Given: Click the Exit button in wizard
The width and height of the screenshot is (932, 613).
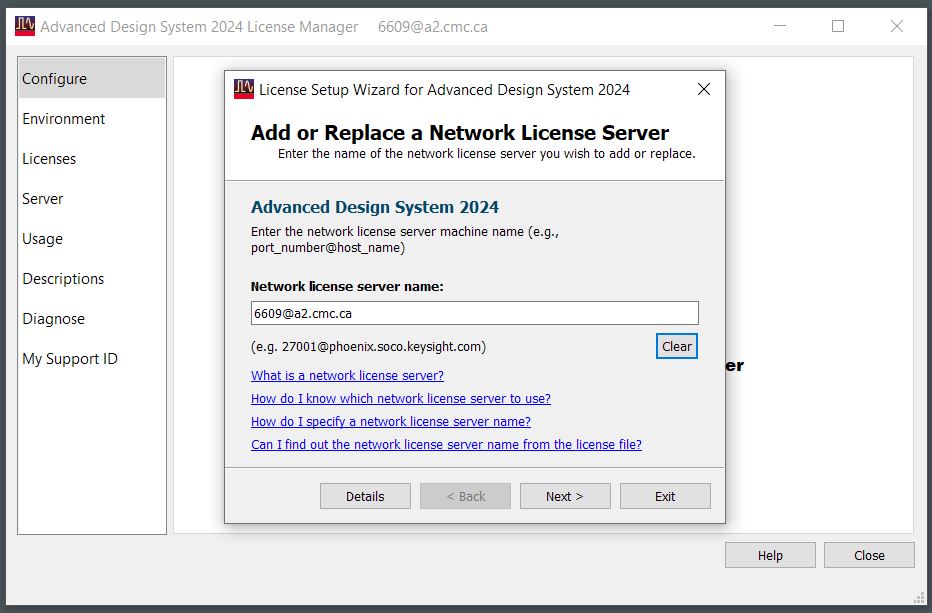Looking at the screenshot, I should pyautogui.click(x=665, y=496).
